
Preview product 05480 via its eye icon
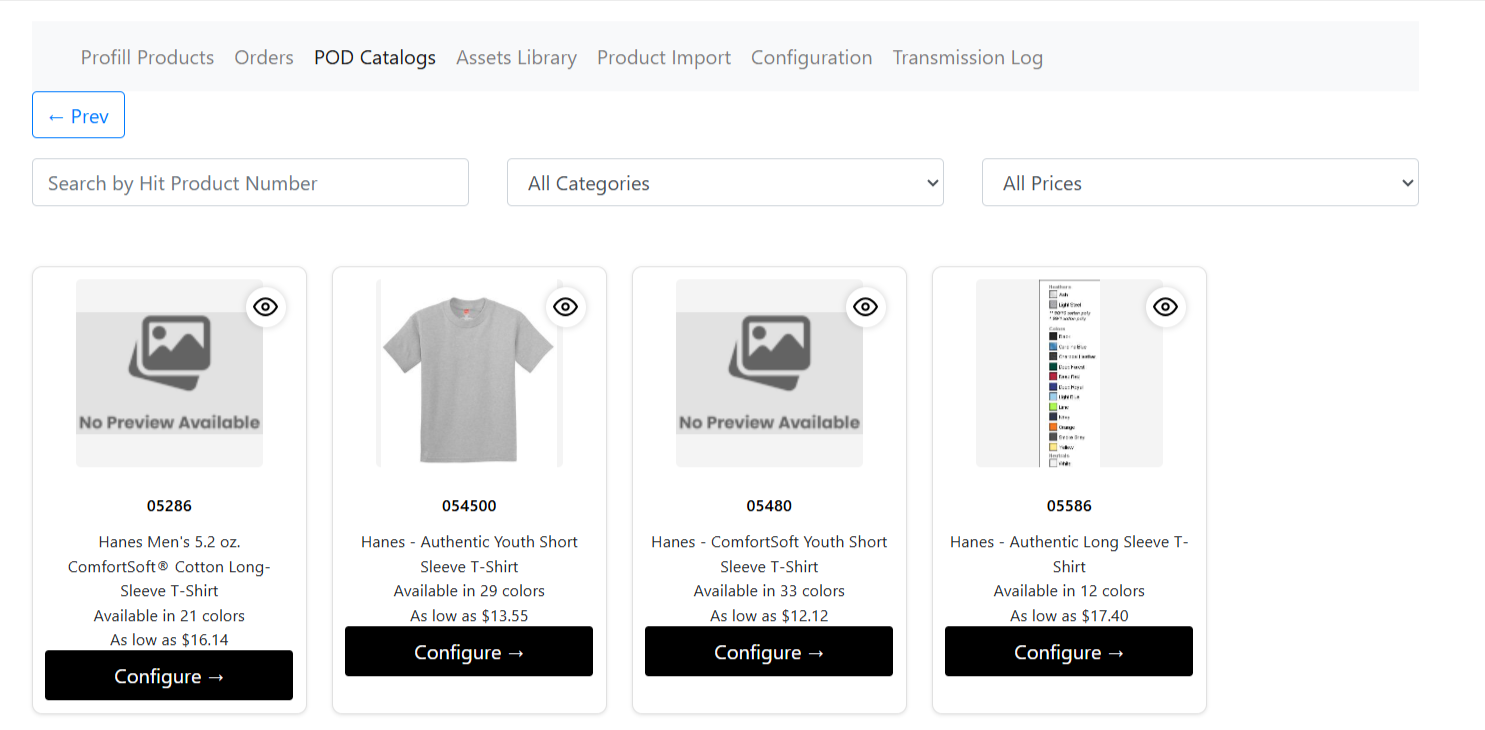(x=865, y=307)
